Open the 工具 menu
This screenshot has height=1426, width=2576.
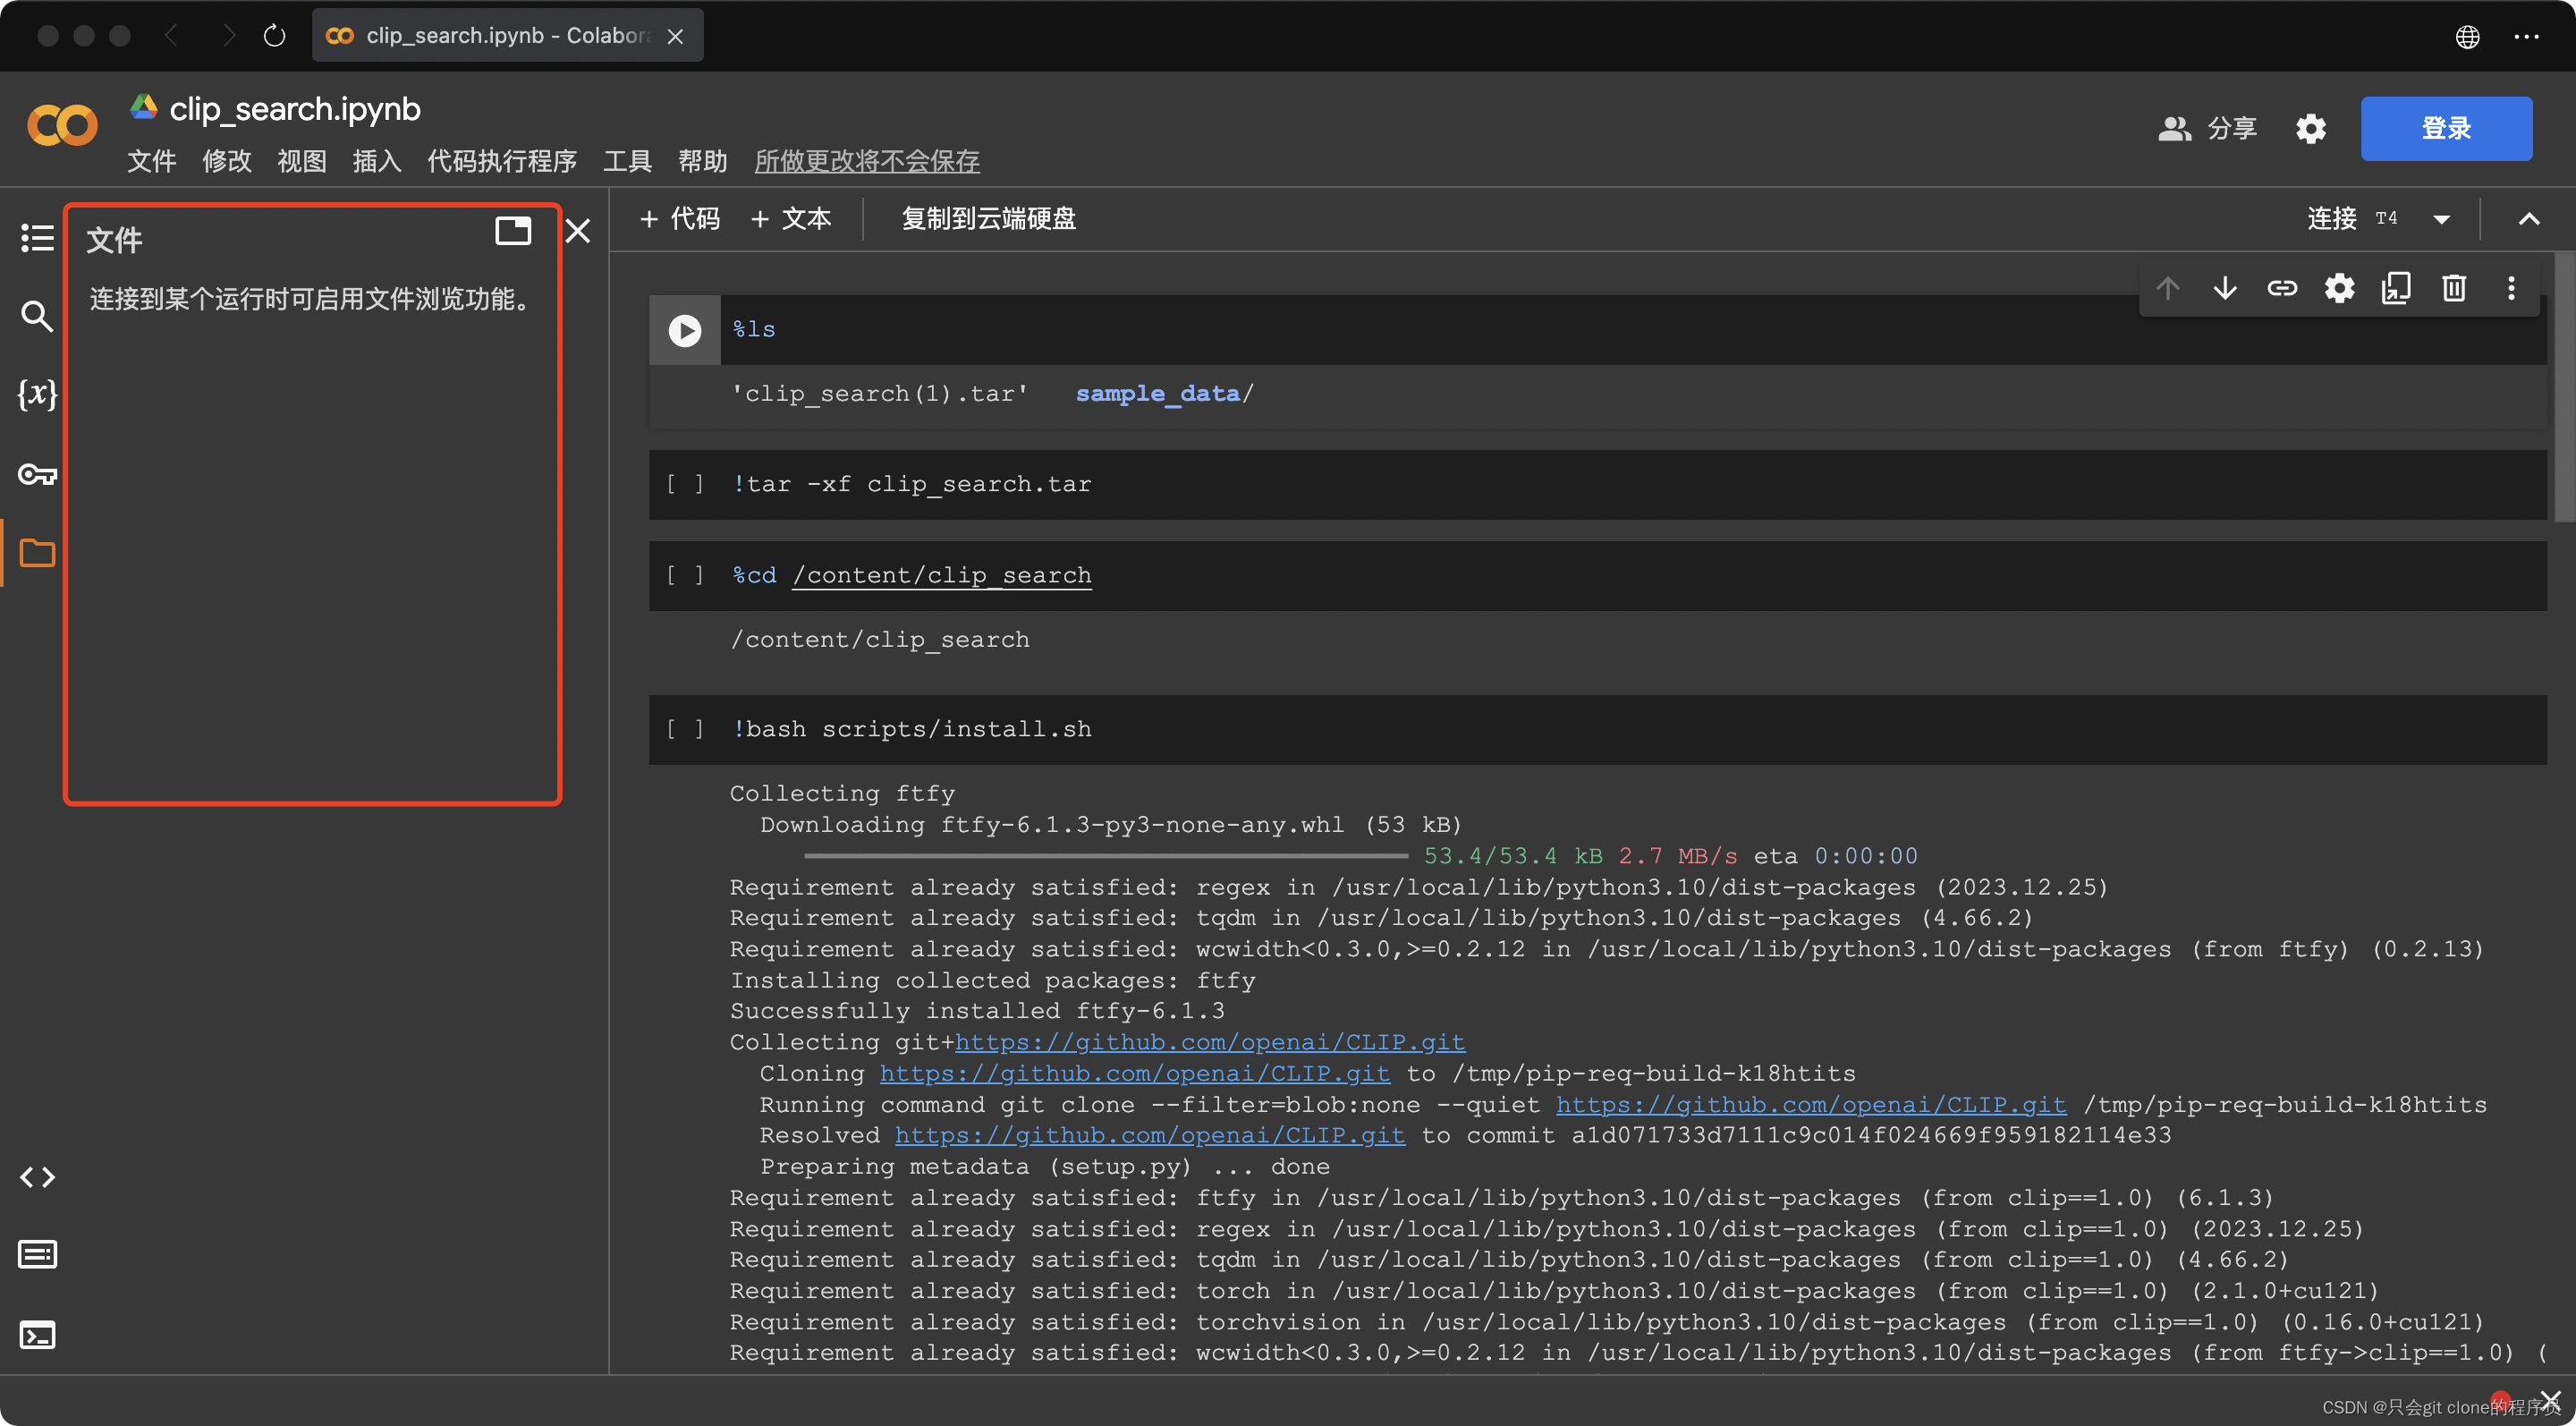click(627, 161)
